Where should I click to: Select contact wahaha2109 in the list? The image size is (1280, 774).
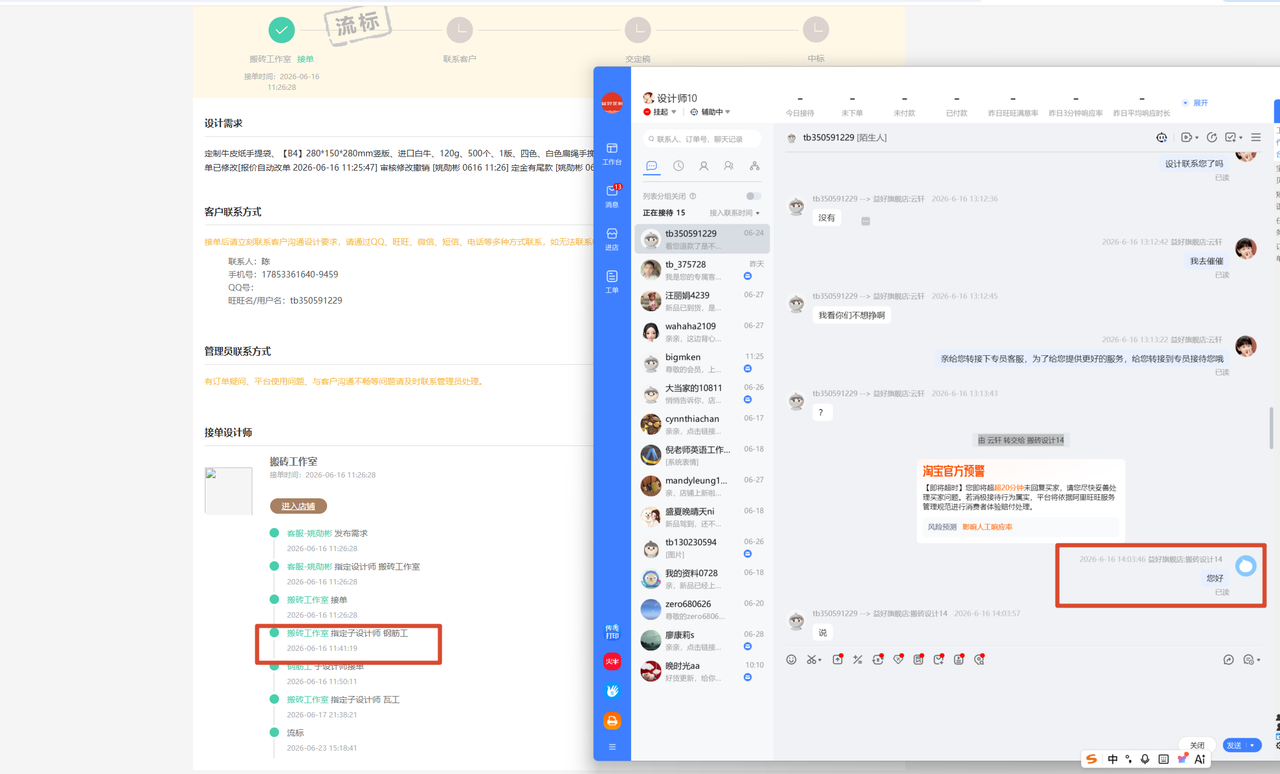coord(702,332)
